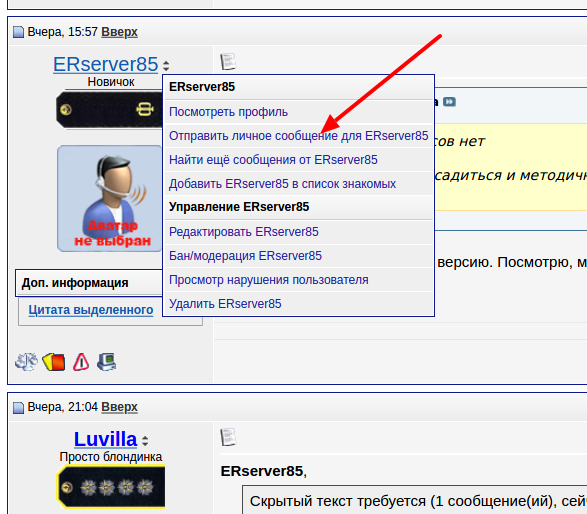Click the yellow-red card warning icon
The height and width of the screenshot is (514, 587).
click(54, 362)
